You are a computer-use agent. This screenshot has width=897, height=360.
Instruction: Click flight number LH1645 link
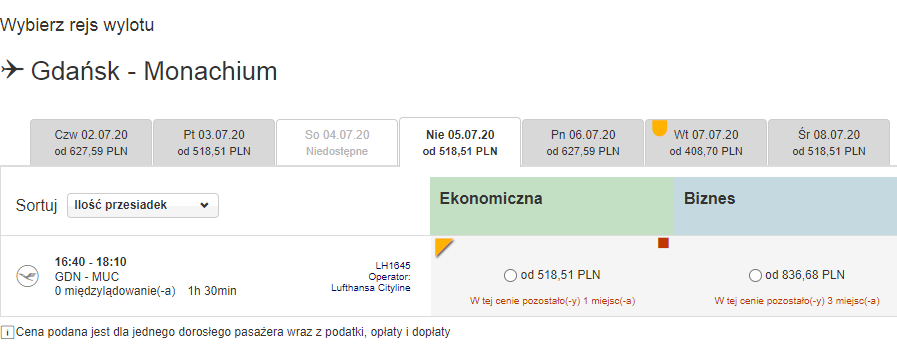[393, 266]
